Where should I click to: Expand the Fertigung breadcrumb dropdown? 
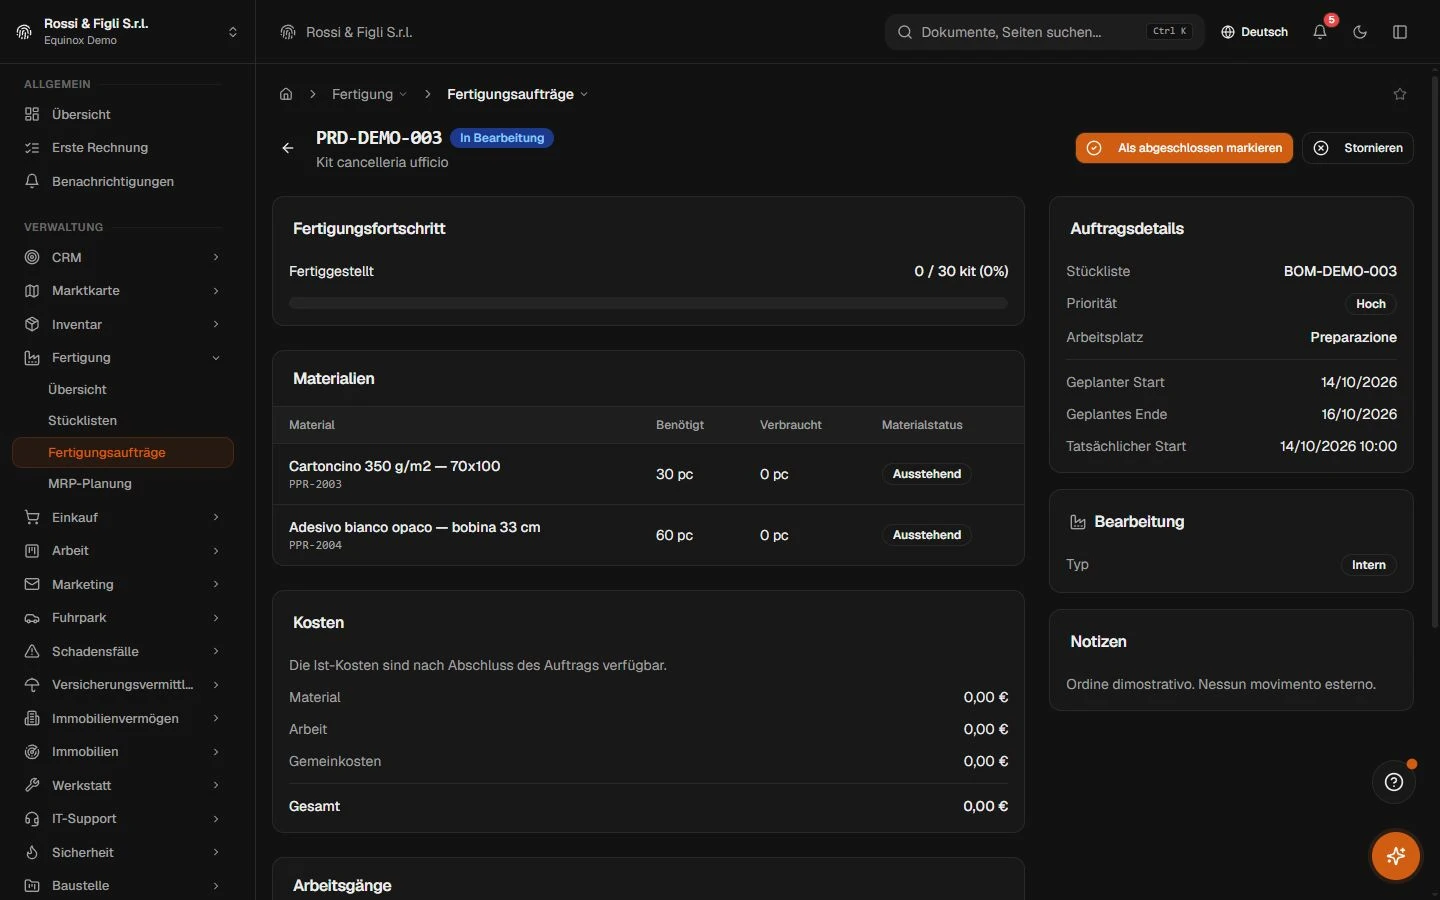[369, 94]
